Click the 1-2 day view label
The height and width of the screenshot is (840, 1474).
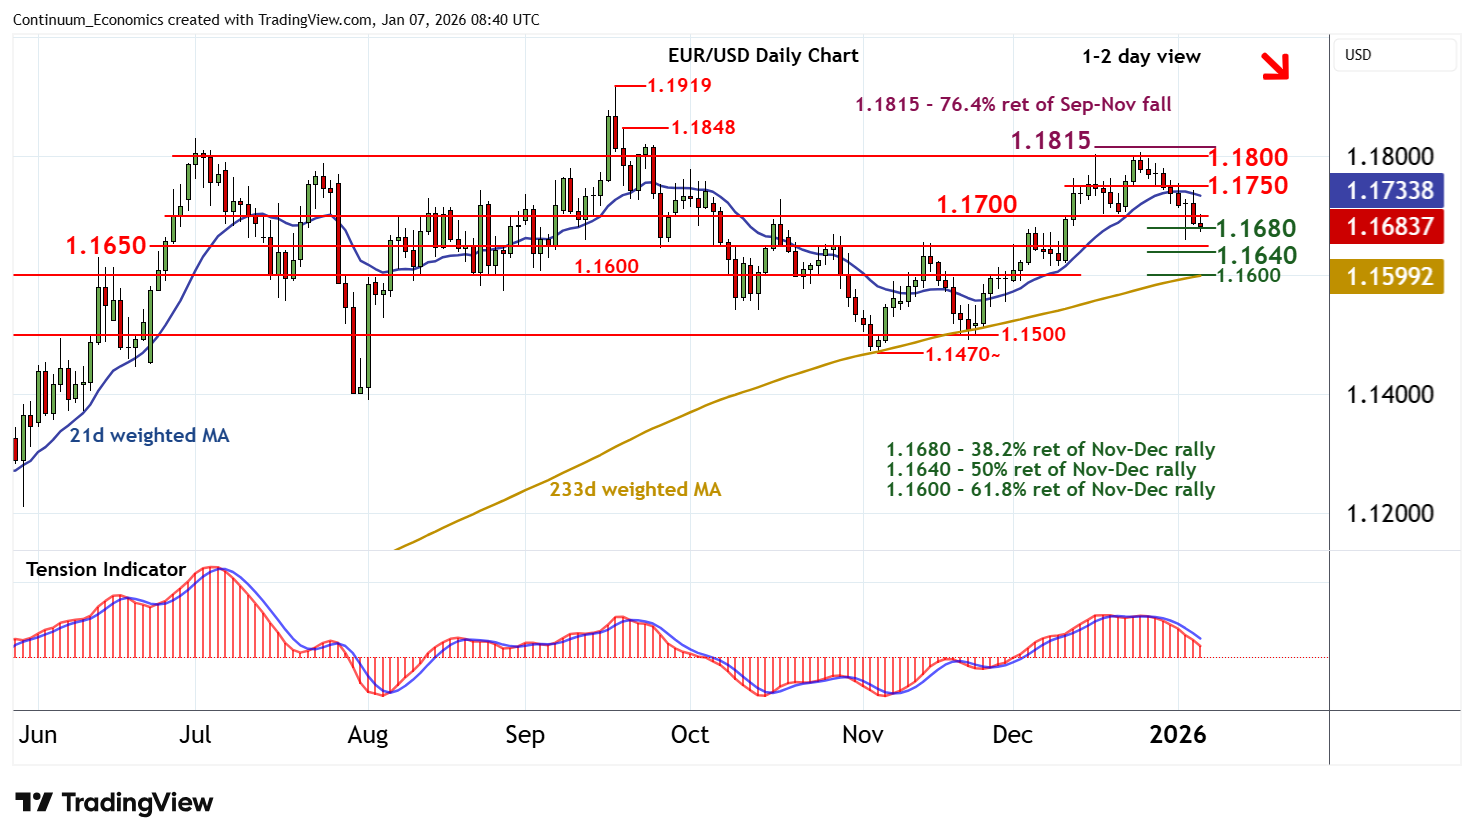point(1141,57)
